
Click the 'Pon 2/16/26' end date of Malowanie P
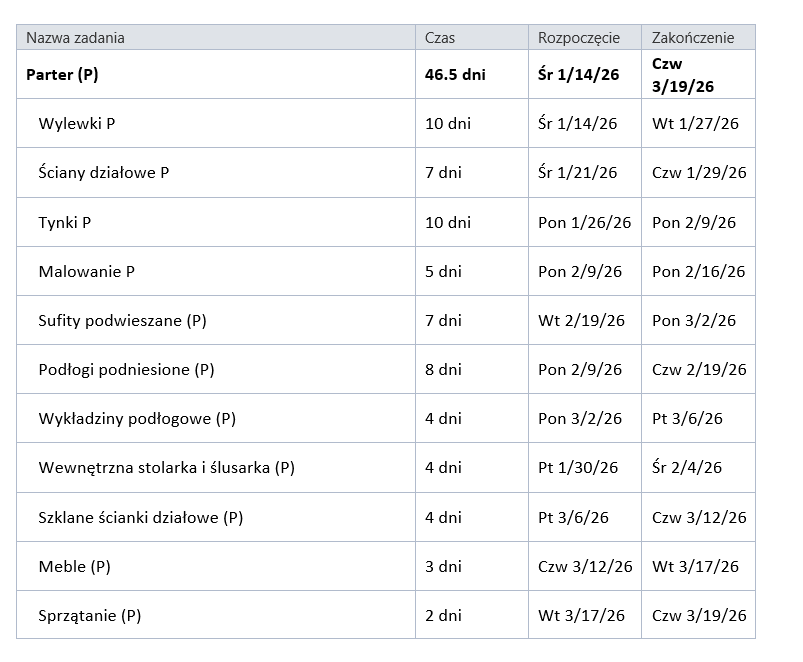point(699,271)
